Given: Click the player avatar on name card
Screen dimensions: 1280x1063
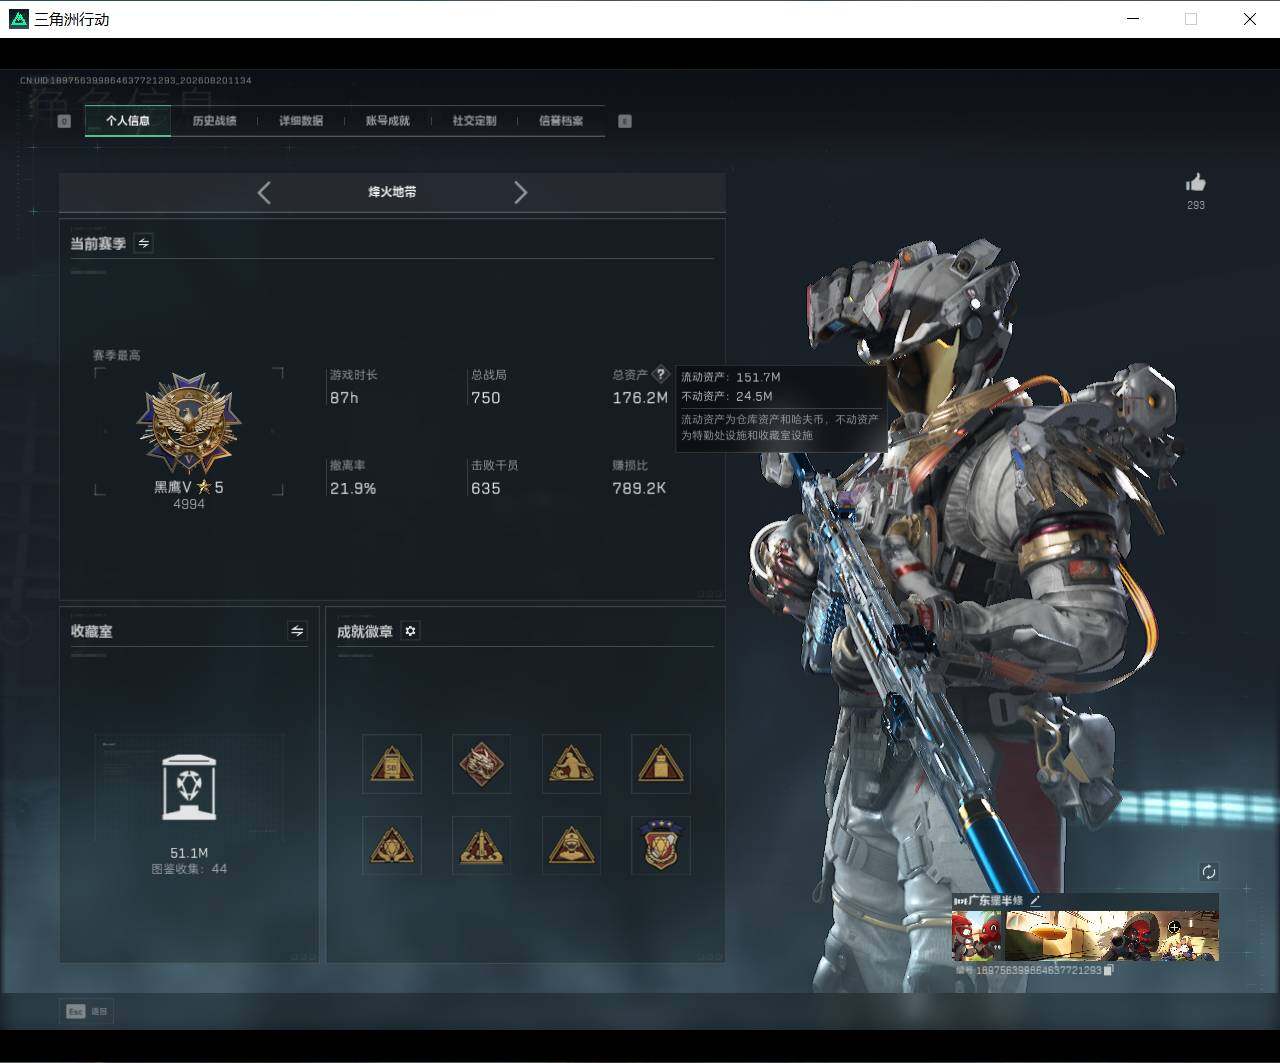Looking at the screenshot, I should [977, 936].
